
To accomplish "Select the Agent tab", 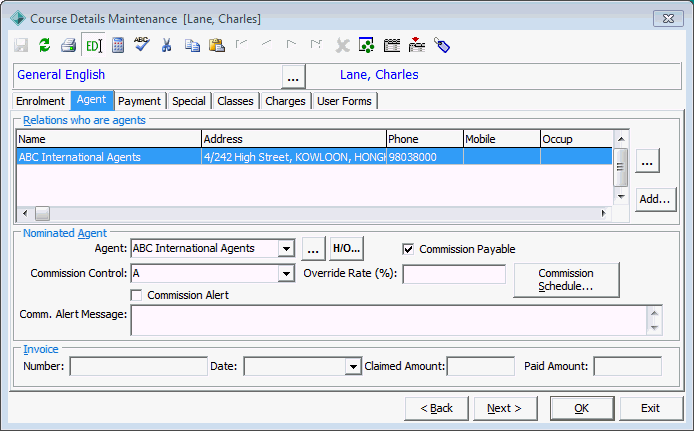I will coord(92,100).
